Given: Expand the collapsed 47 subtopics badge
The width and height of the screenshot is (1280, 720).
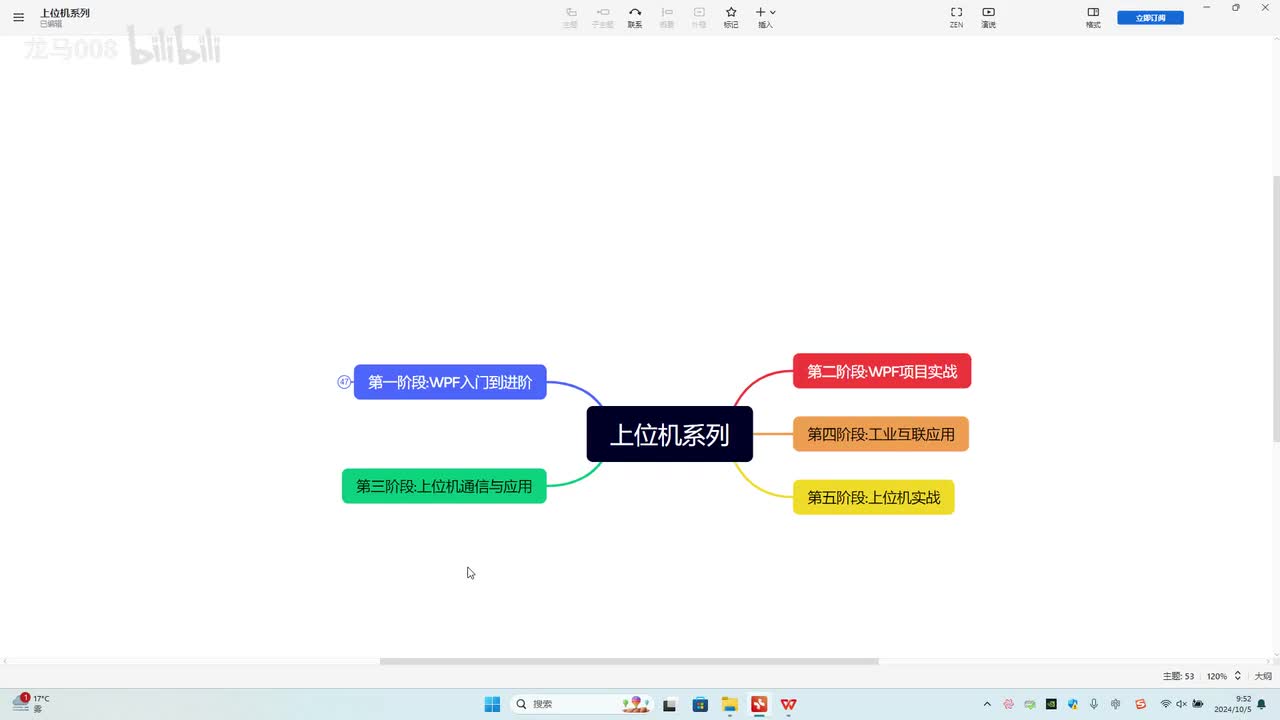Looking at the screenshot, I should 344,382.
